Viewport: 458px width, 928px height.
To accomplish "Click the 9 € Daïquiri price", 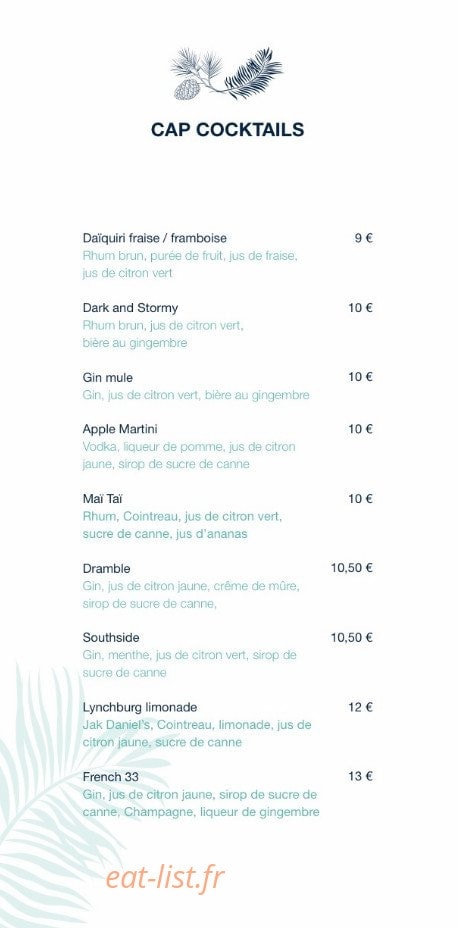I will (363, 238).
